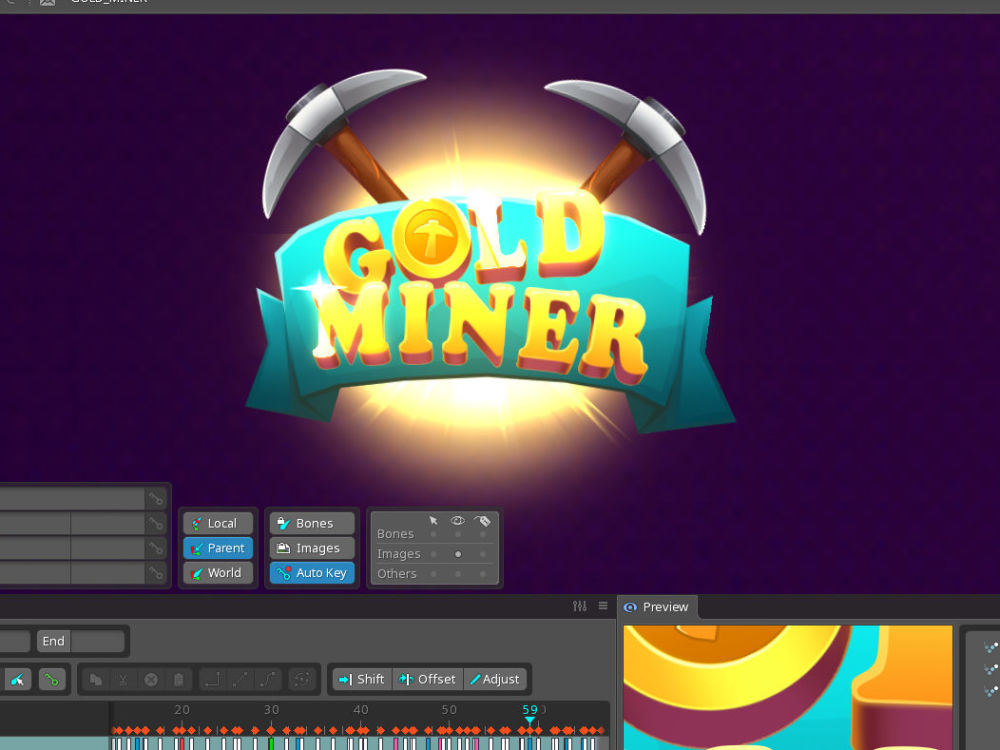Toggle Images name label filter dot

click(483, 554)
